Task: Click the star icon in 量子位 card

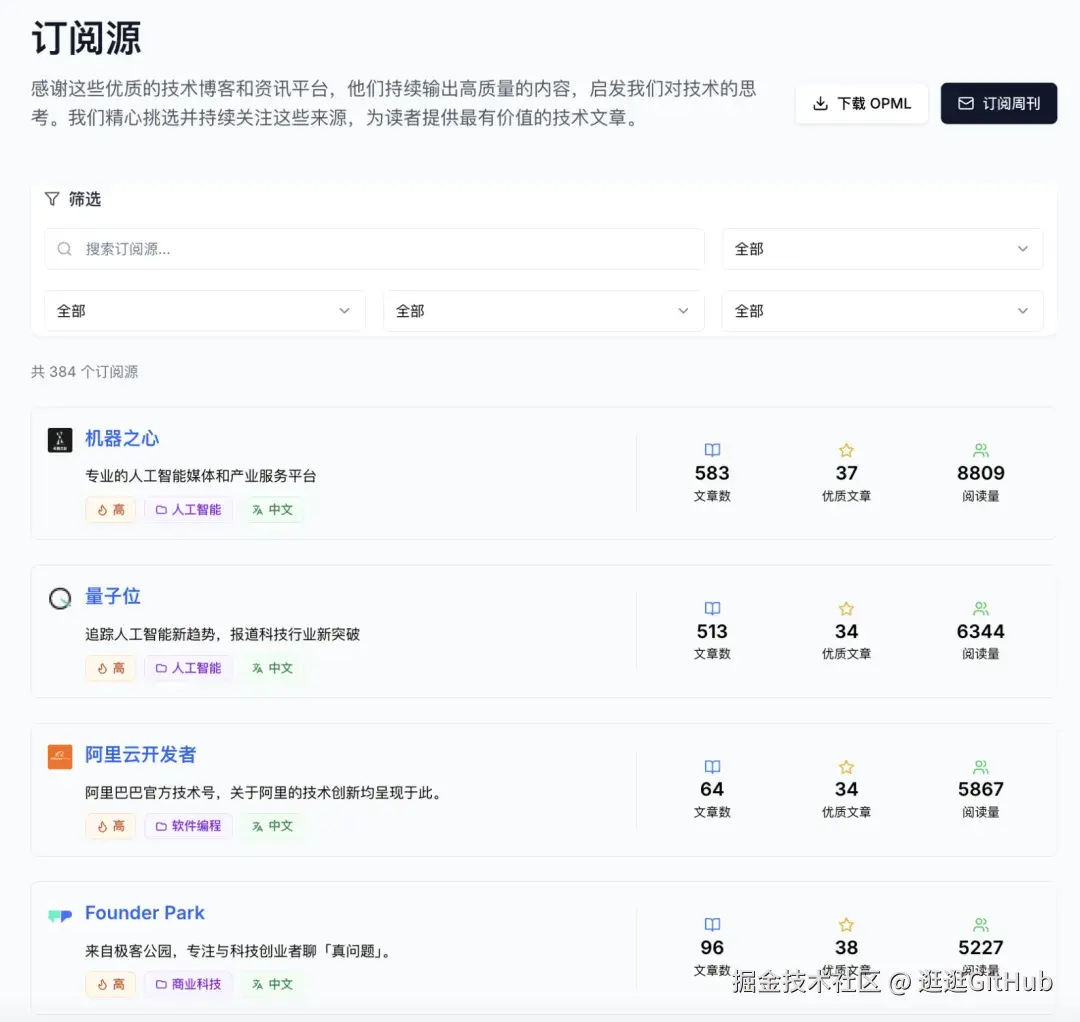Action: [847, 609]
